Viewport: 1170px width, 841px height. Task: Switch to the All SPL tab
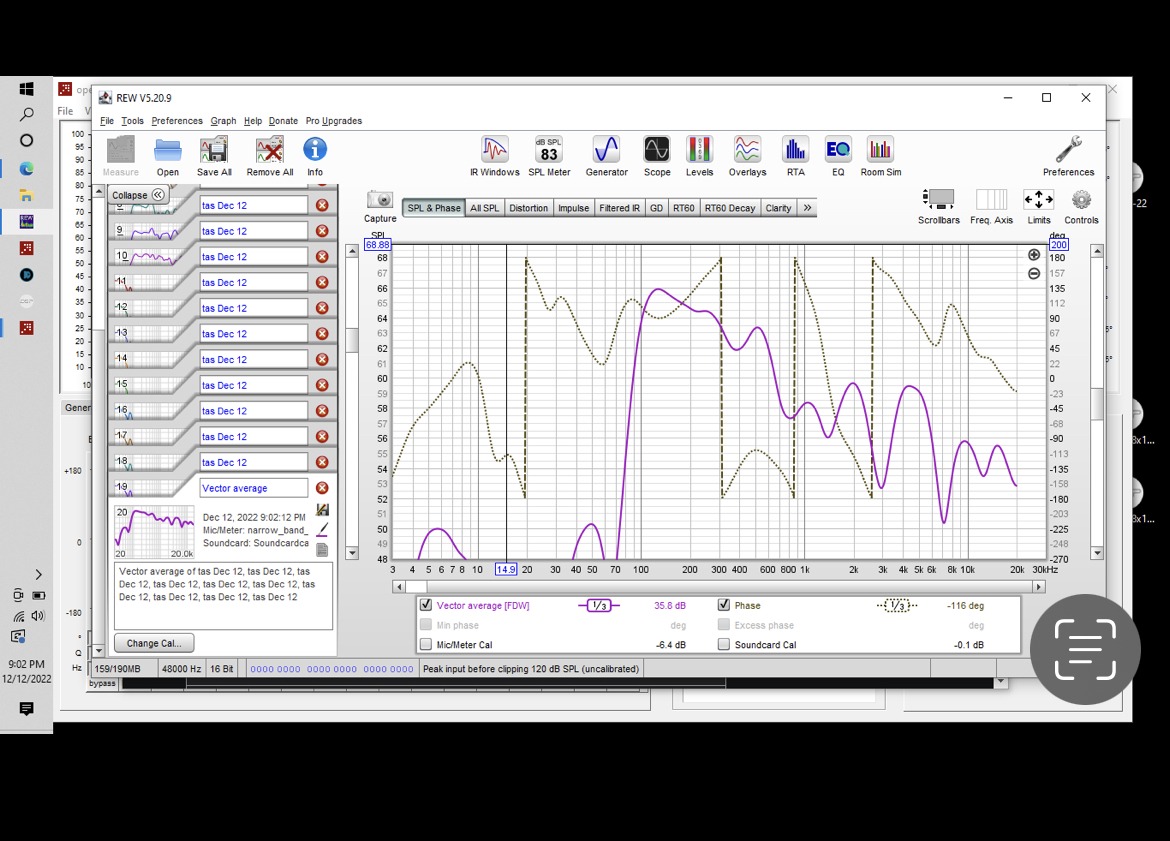[x=484, y=207]
